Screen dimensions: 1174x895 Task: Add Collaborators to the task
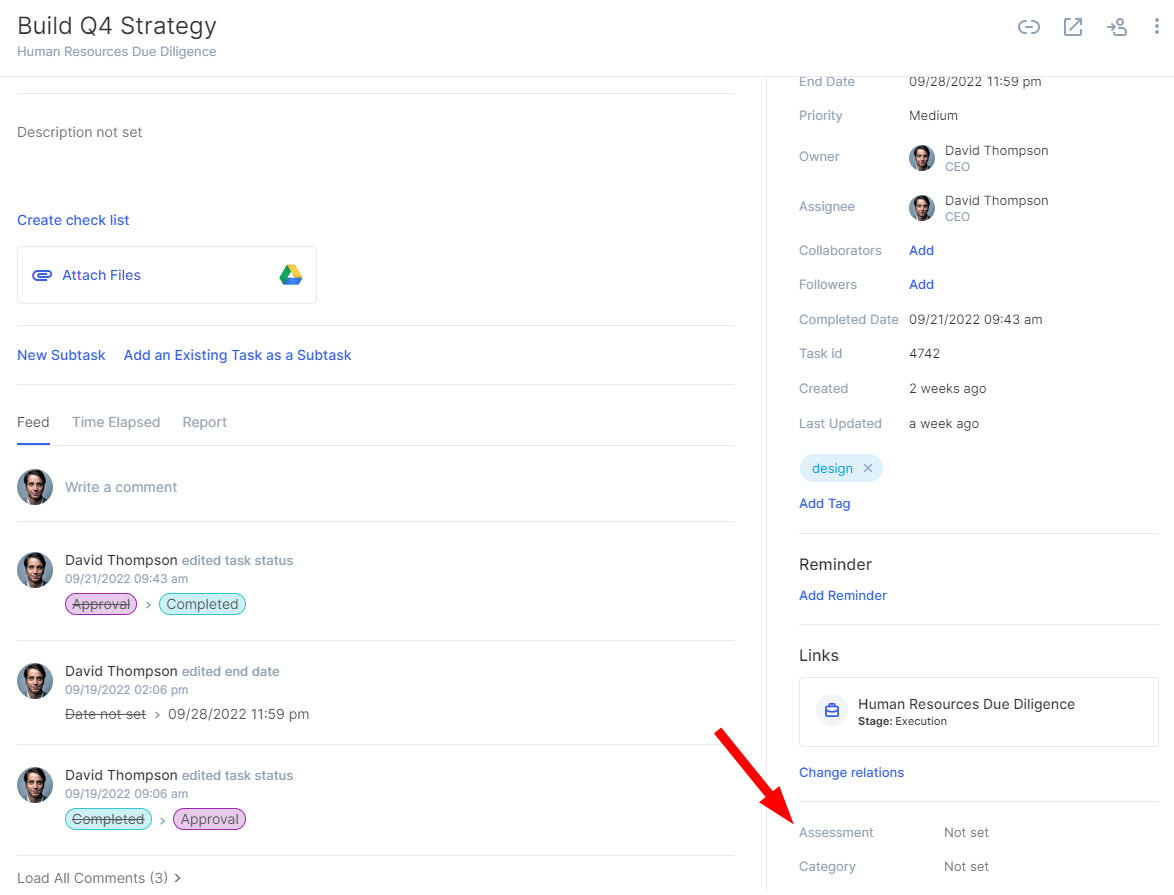point(921,250)
